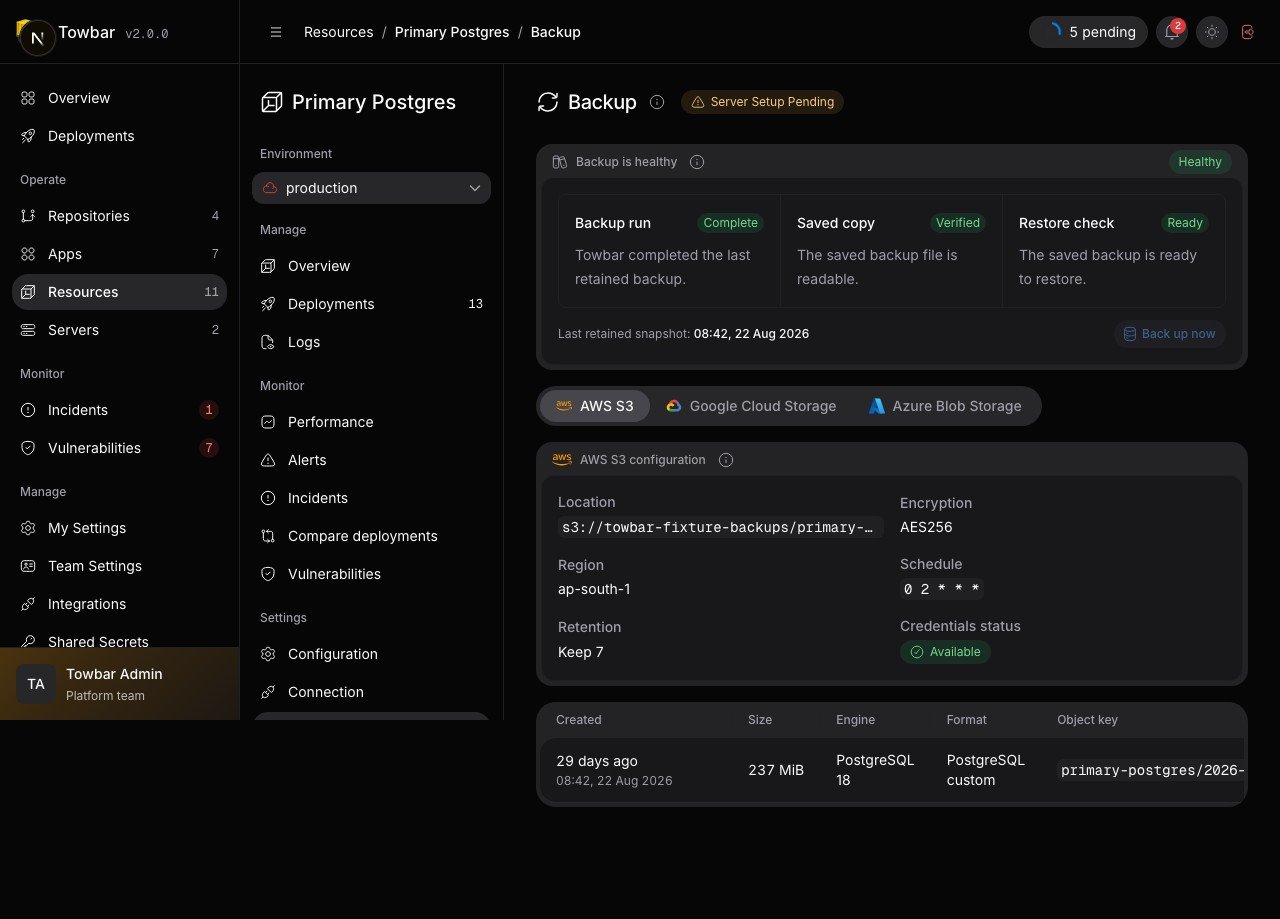Screen dimensions: 1280x919
Task: Open Primary Postgres Deployments with 13 count
Action: point(371,304)
